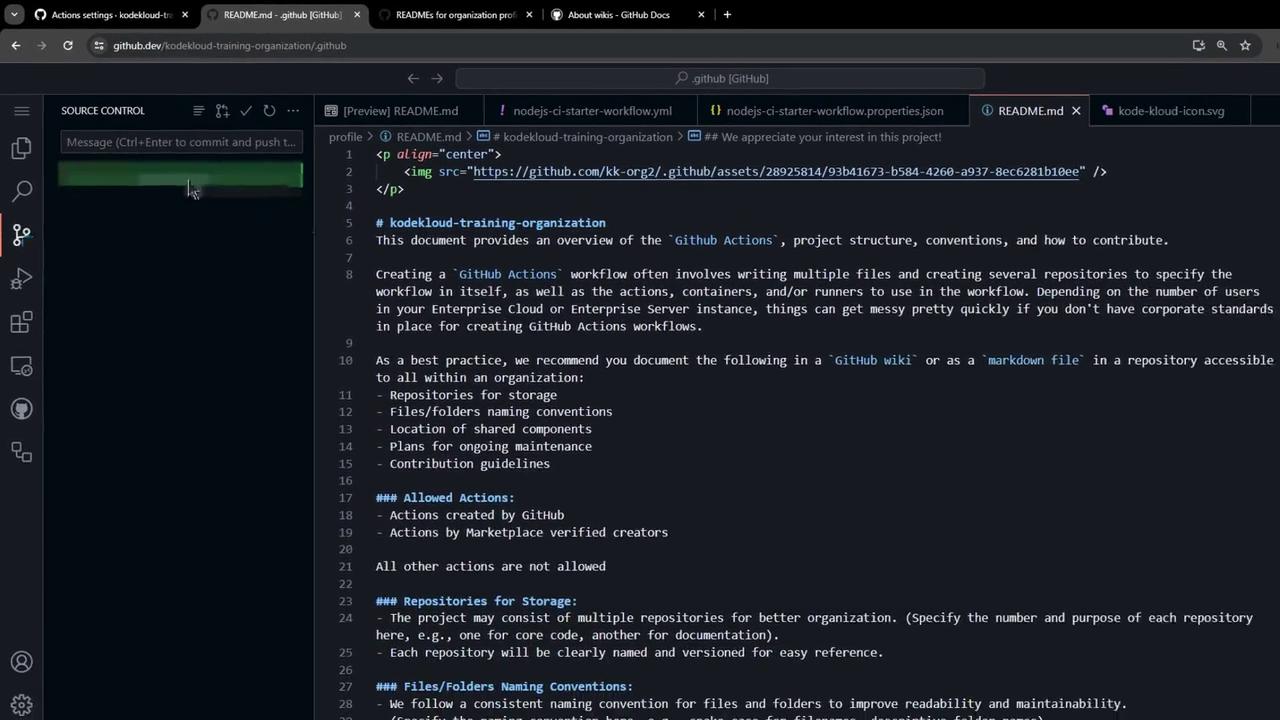This screenshot has height=720, width=1280.
Task: Click the commit message input field
Action: click(x=181, y=142)
